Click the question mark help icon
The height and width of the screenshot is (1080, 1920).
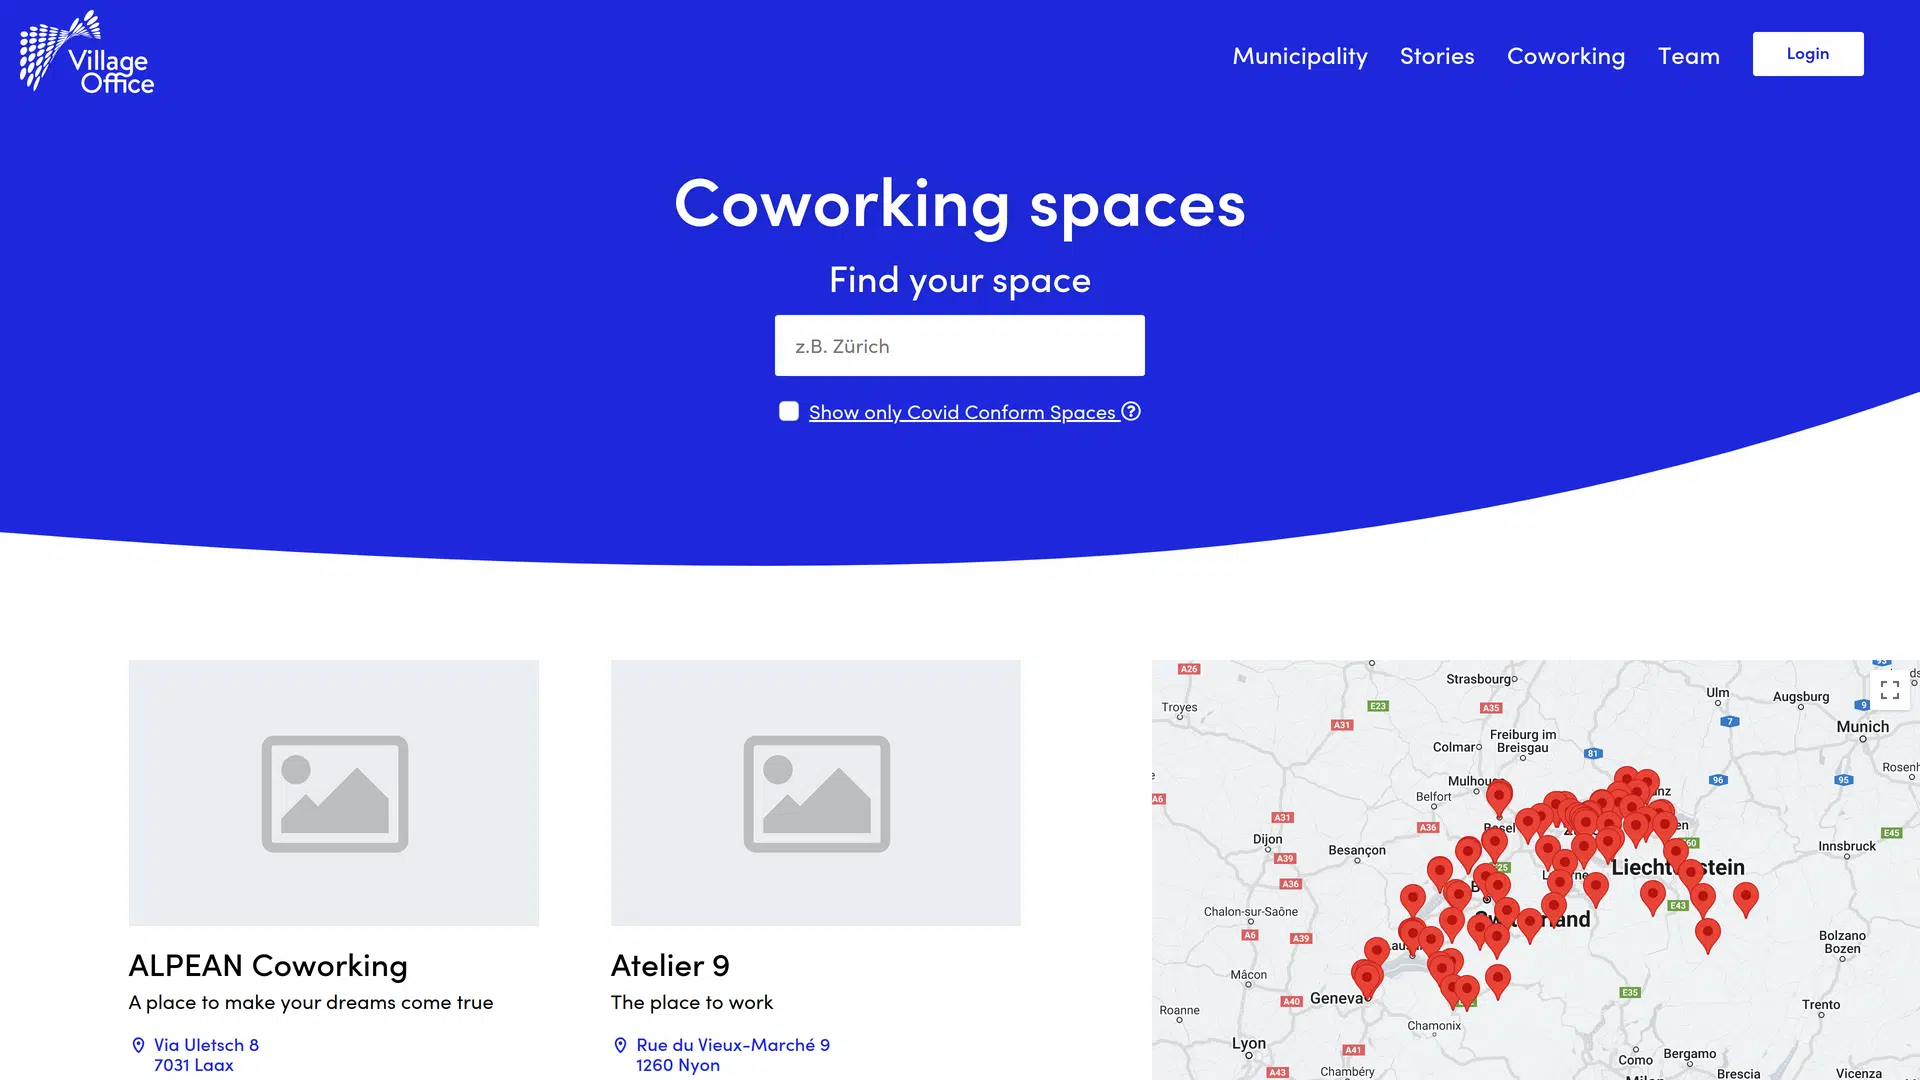pyautogui.click(x=1130, y=411)
